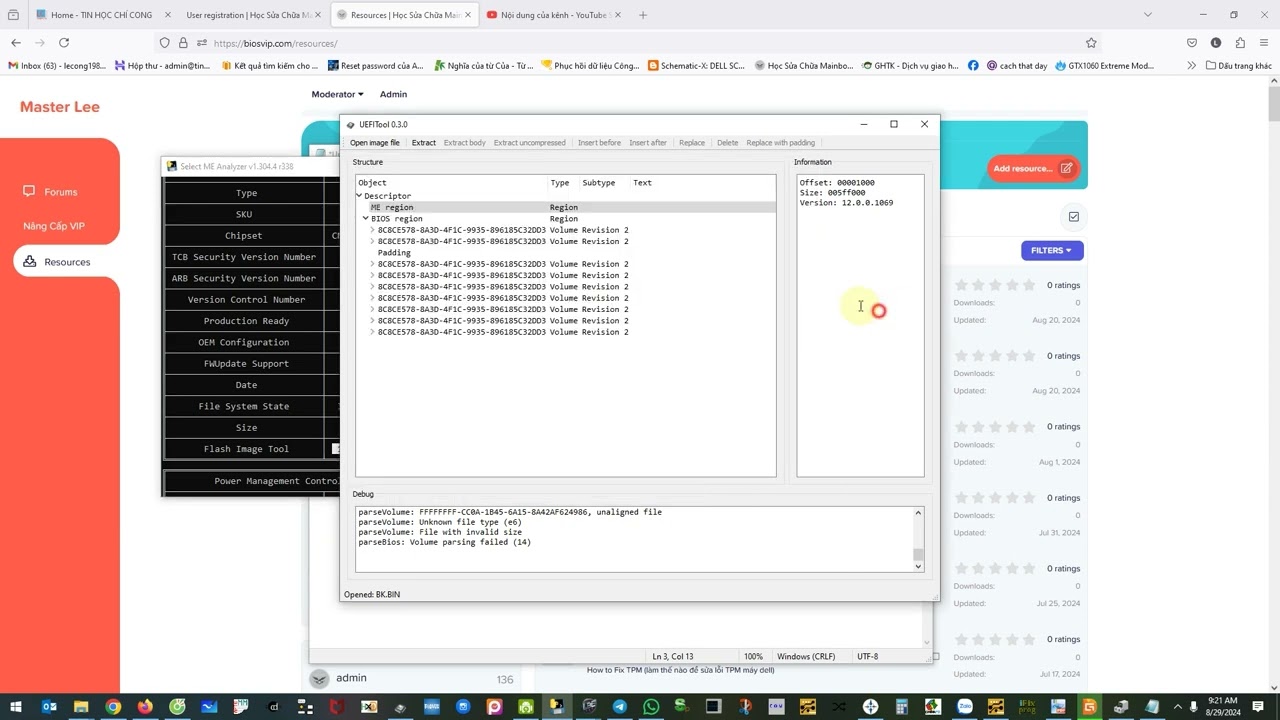This screenshot has height=720, width=1280.
Task: Open the Nâng Cấp VIP link
Action: [x=54, y=226]
